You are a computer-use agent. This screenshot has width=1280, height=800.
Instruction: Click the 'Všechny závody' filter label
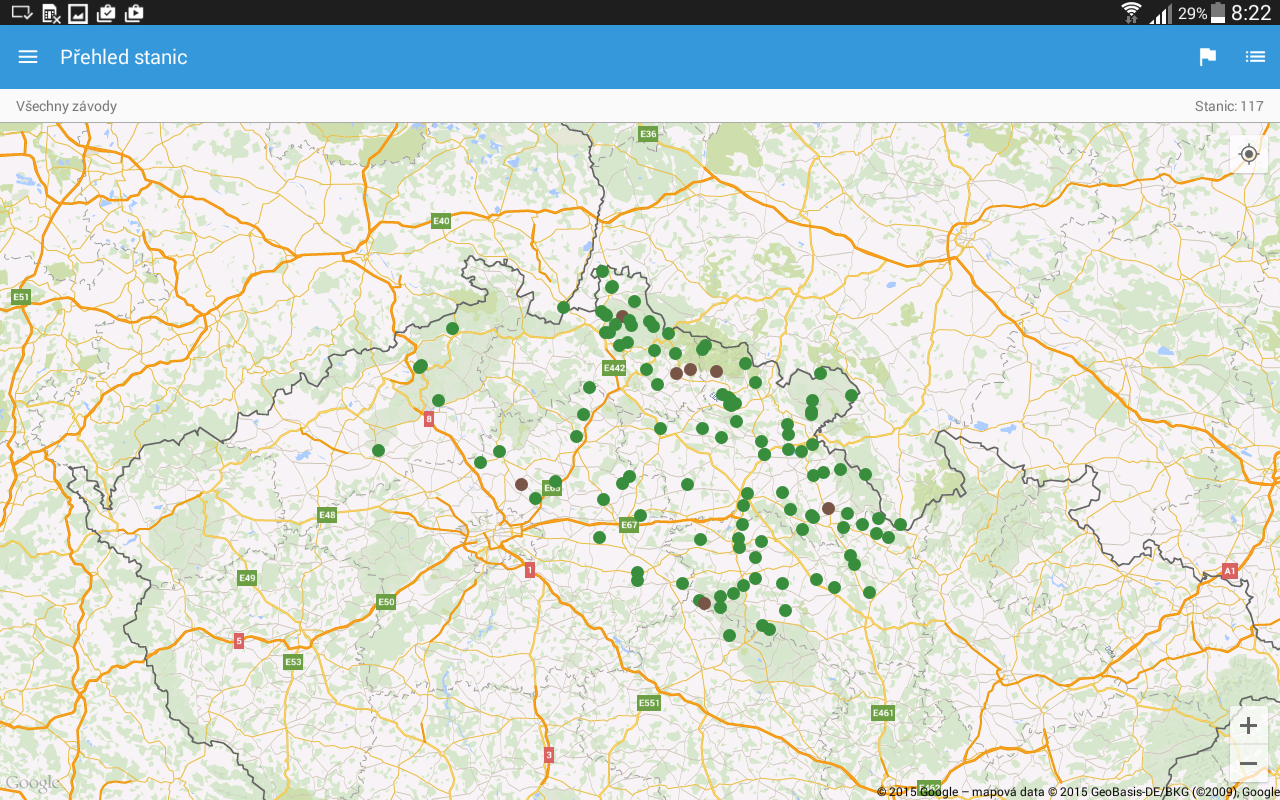[66, 106]
